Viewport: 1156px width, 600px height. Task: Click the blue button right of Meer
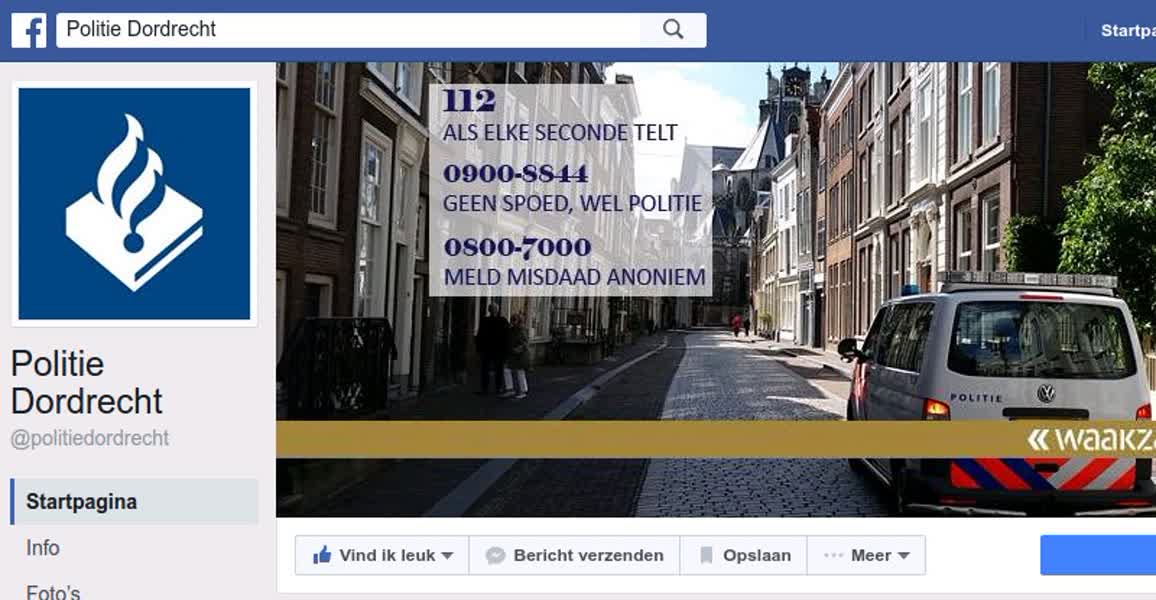click(1097, 556)
